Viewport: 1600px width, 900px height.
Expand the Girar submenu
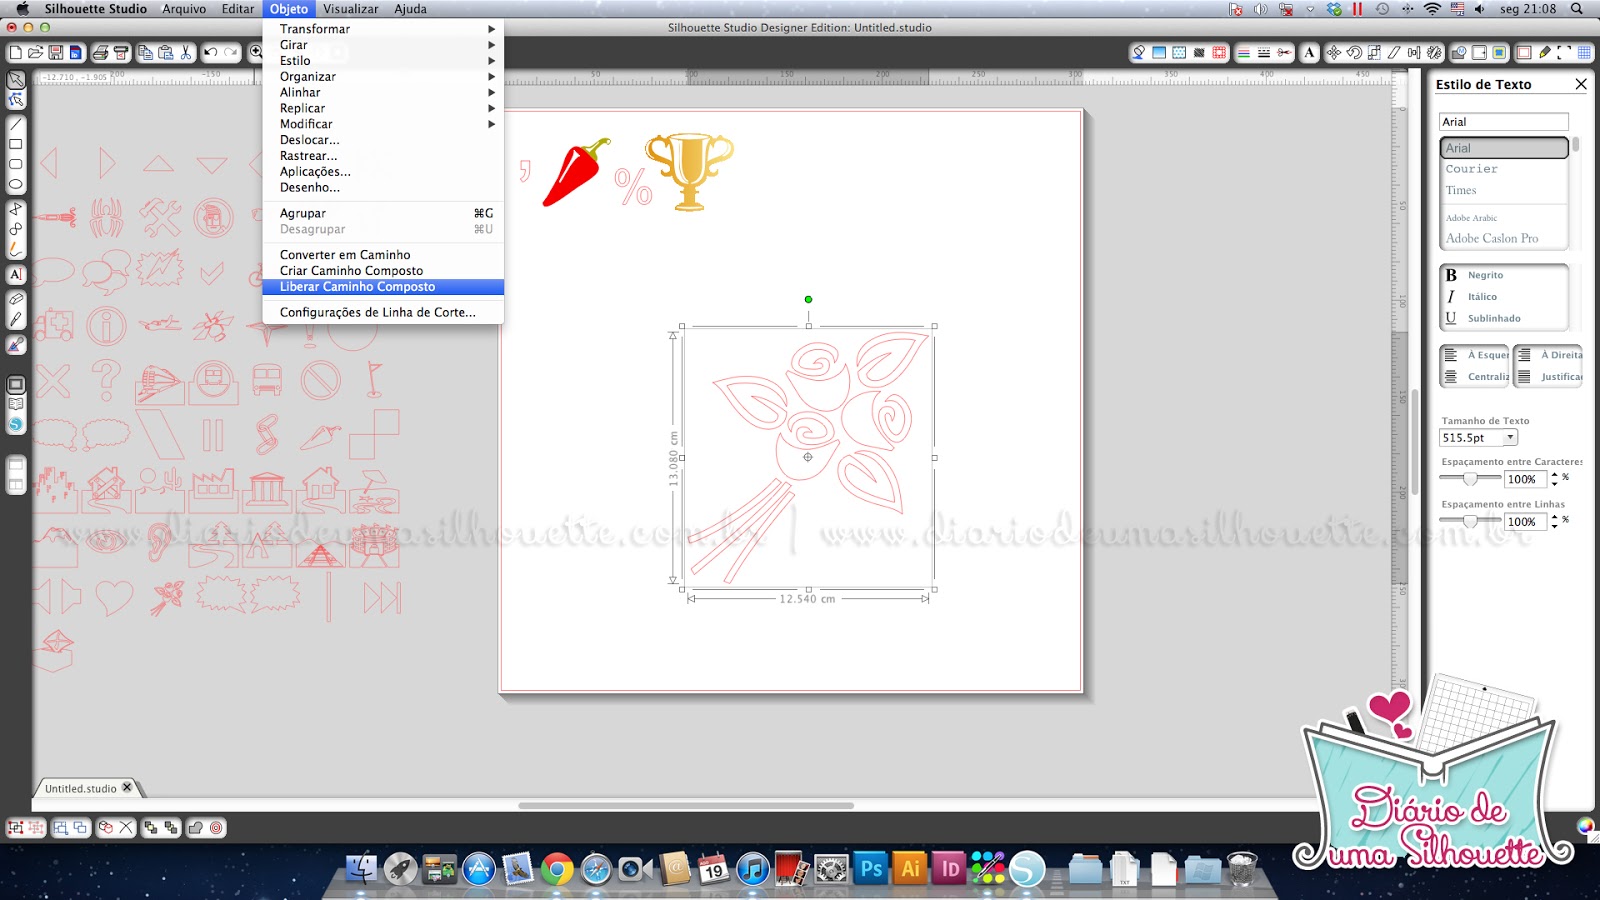383,45
